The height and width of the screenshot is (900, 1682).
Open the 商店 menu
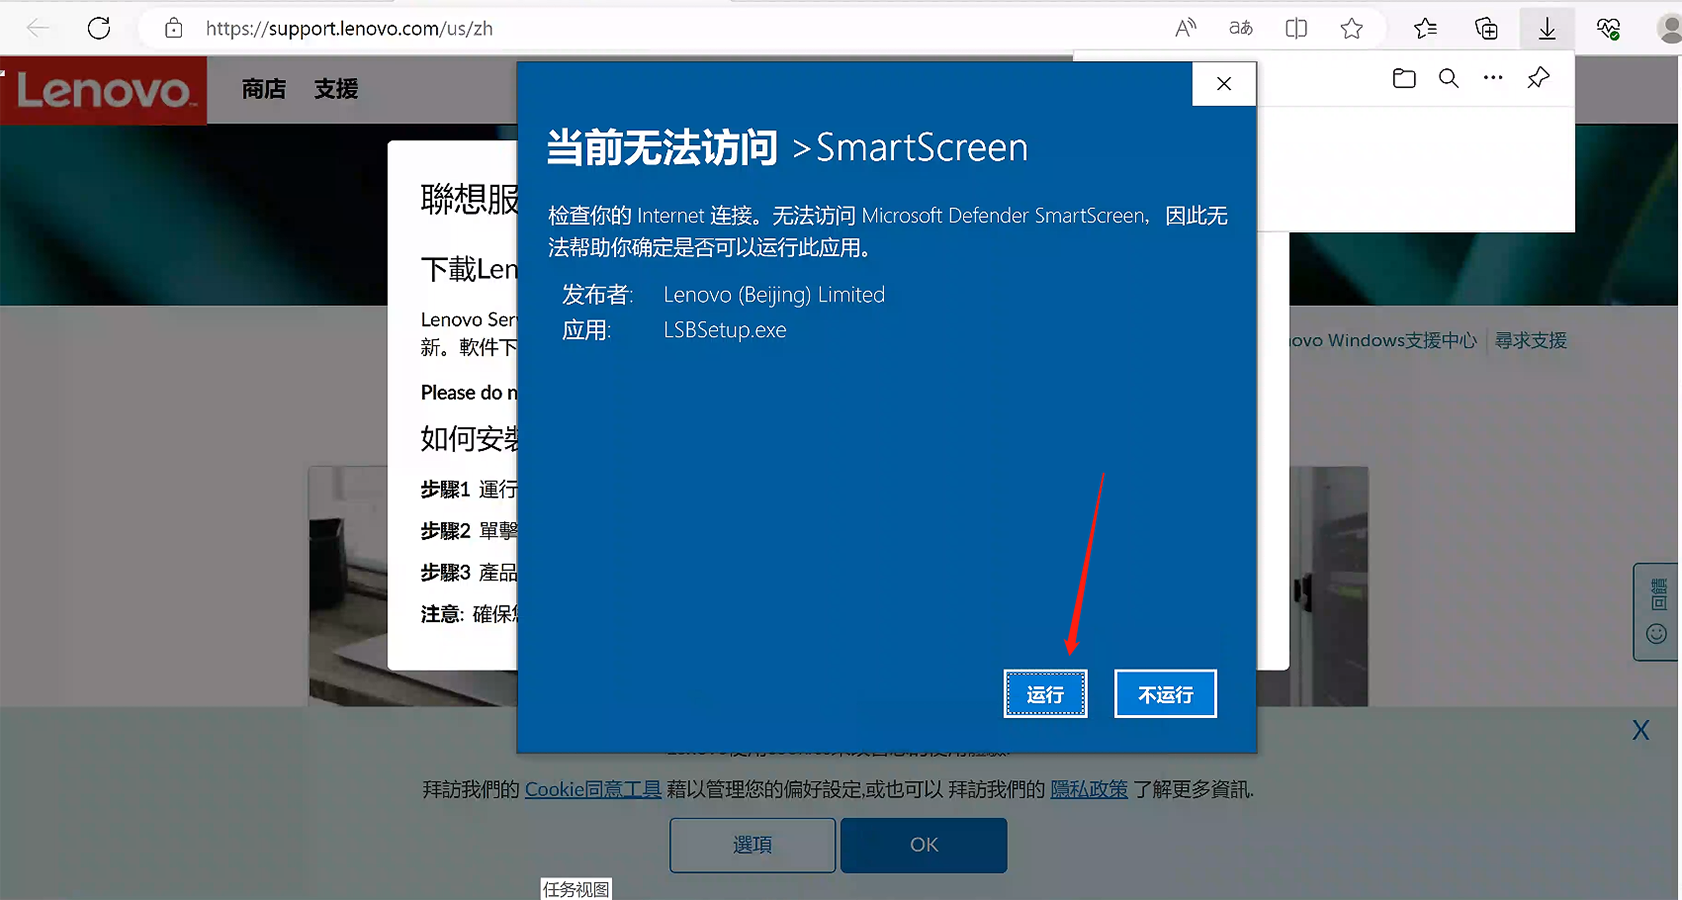coord(264,89)
